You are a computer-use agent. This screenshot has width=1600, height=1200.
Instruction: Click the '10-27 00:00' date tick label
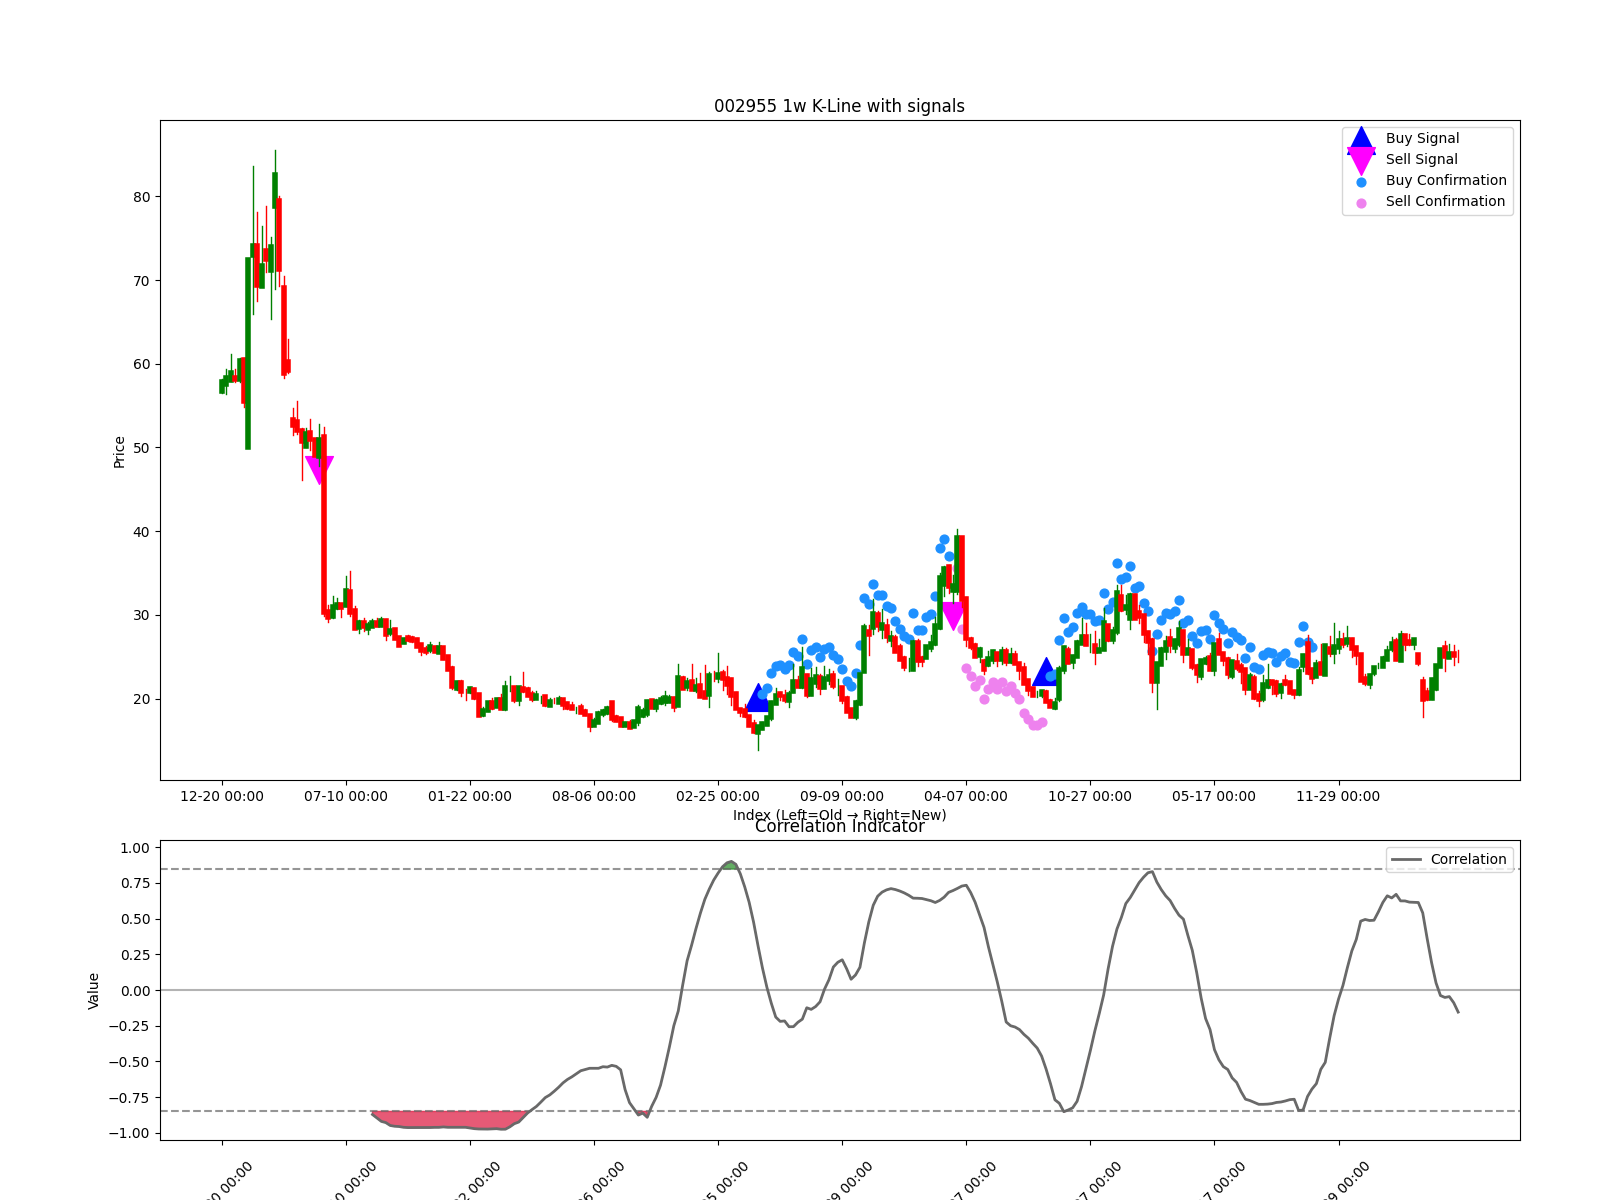1090,796
